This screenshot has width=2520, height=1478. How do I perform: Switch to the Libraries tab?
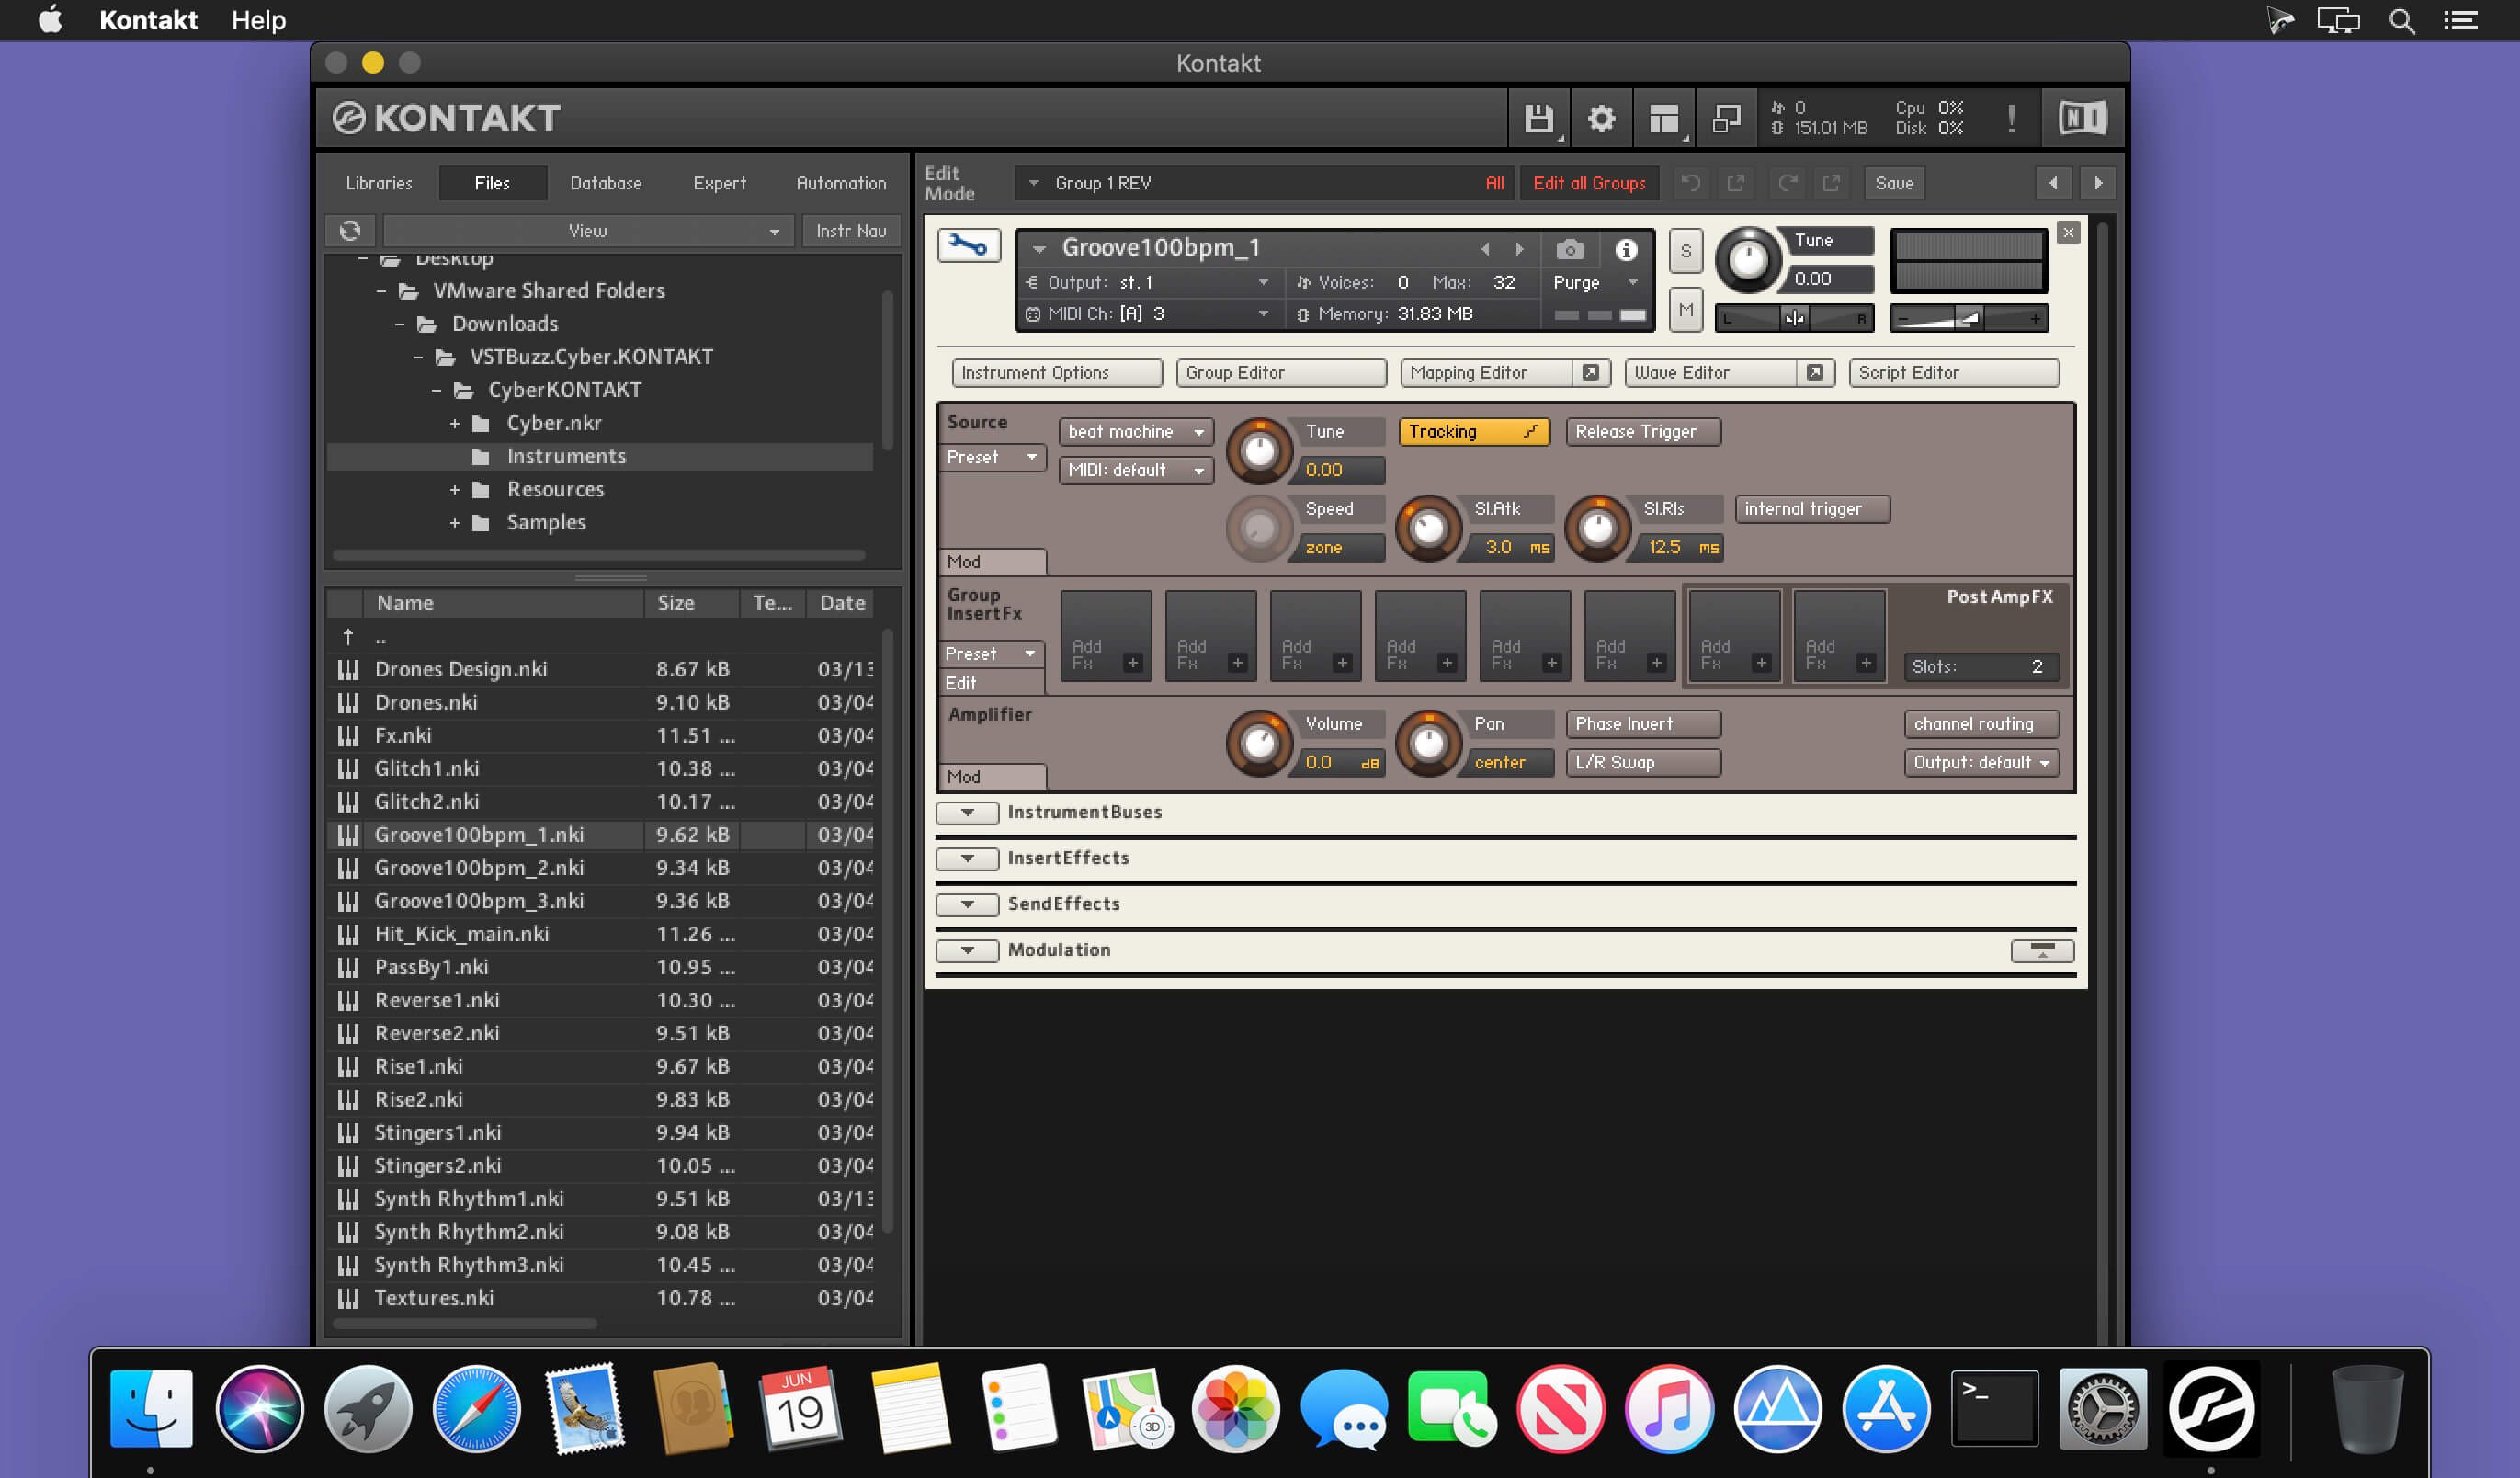tap(379, 183)
